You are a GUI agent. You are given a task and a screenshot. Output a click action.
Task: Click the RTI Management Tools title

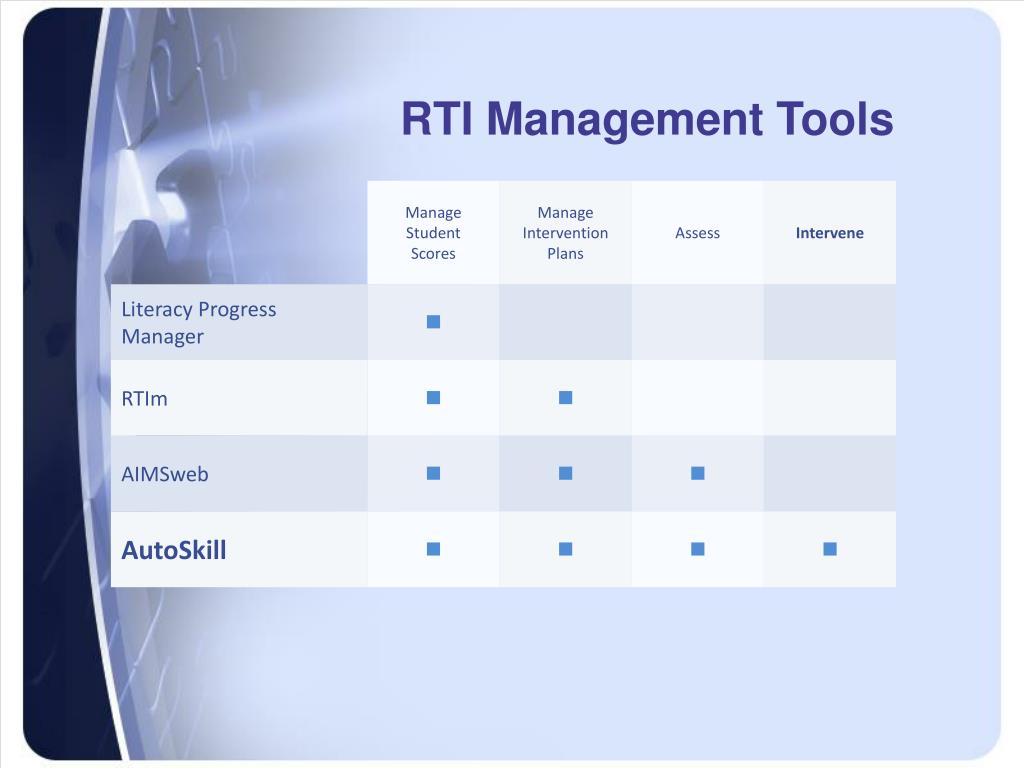click(647, 120)
